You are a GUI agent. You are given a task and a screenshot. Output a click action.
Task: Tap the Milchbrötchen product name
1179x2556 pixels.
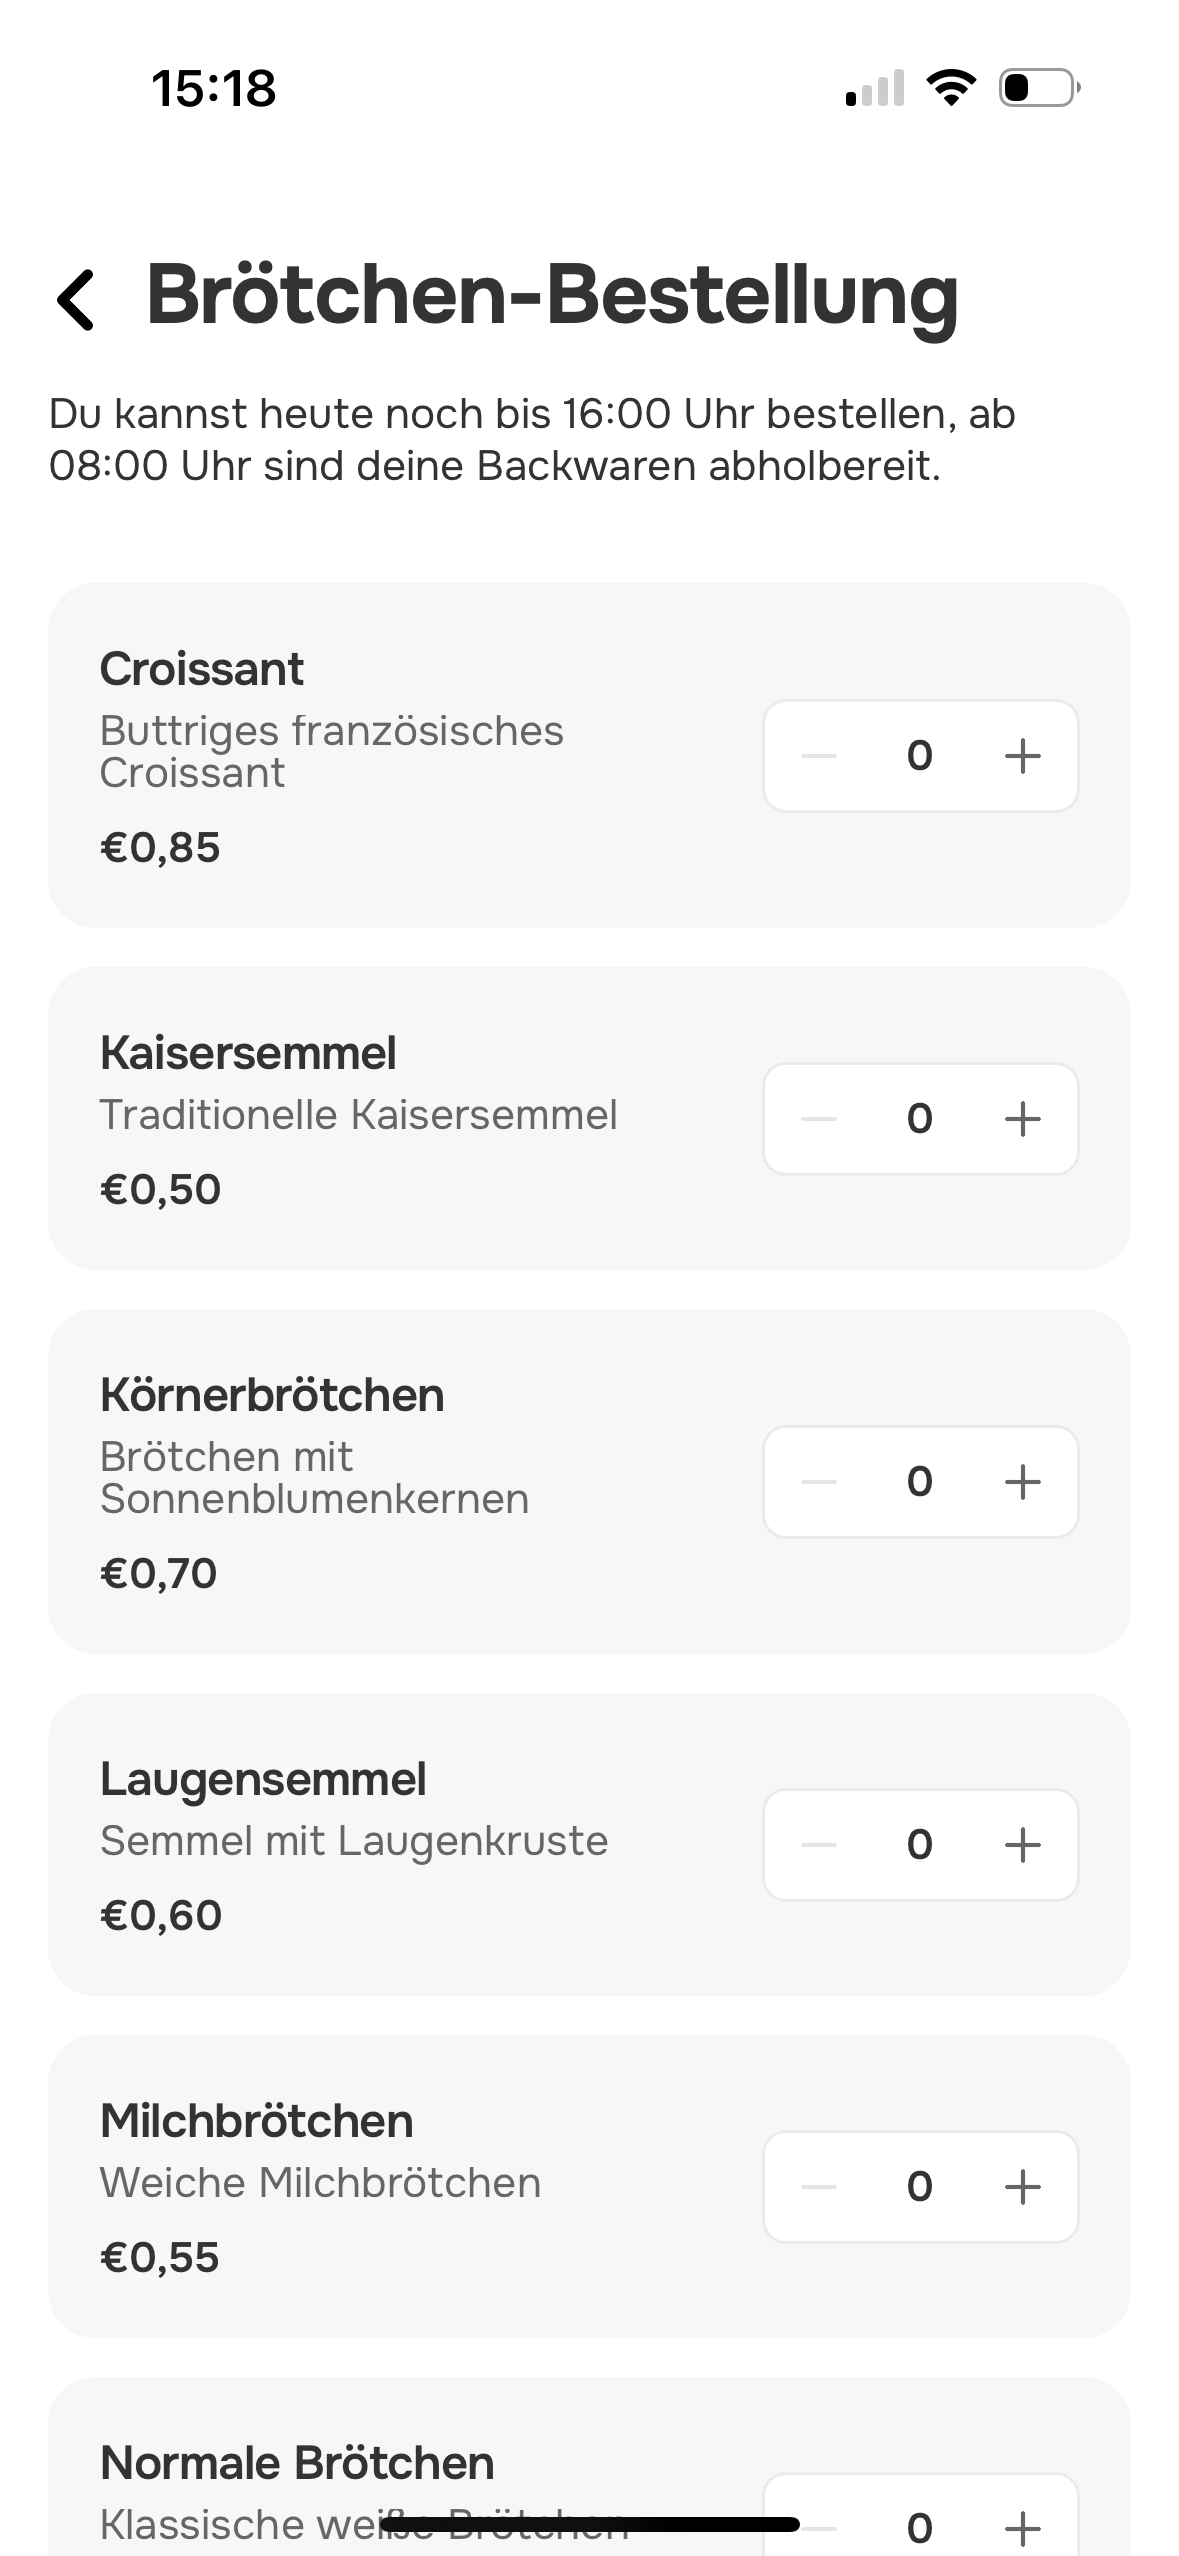pyautogui.click(x=257, y=2121)
